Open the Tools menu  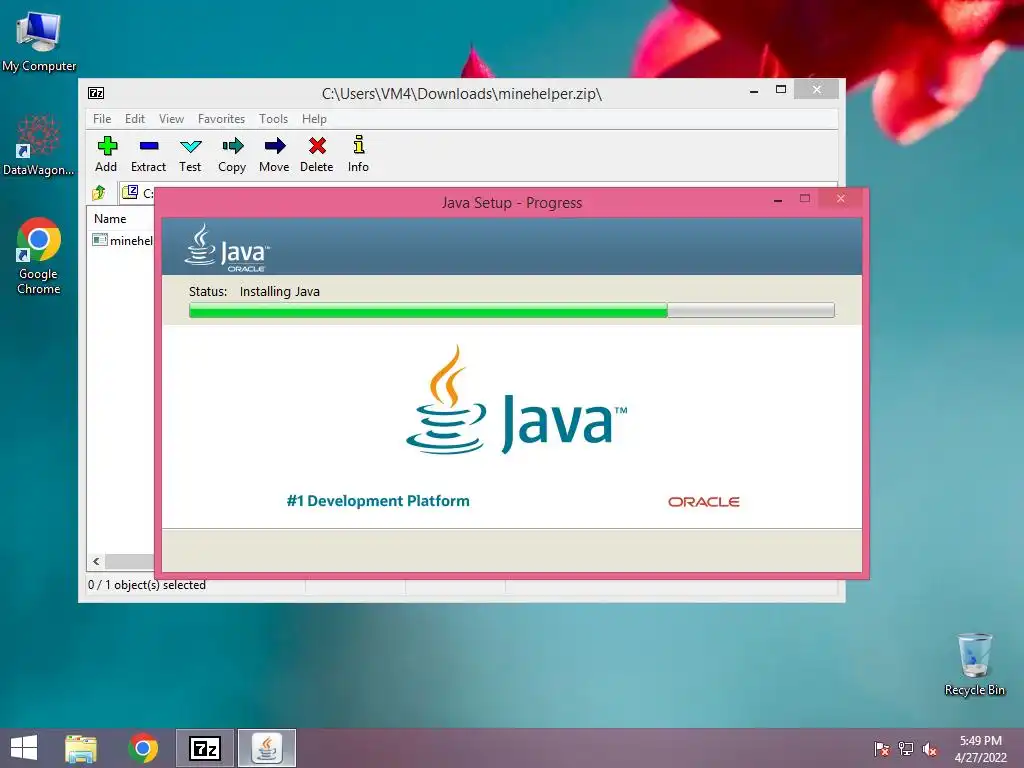(x=273, y=119)
